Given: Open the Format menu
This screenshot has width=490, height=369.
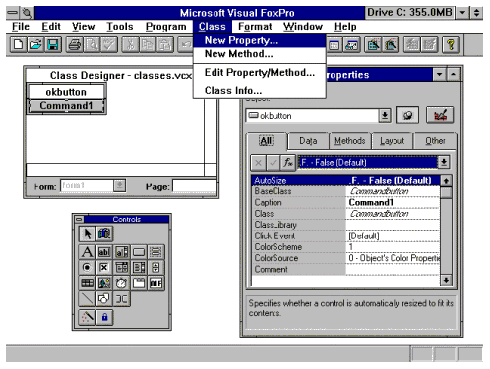Looking at the screenshot, I should tap(255, 27).
